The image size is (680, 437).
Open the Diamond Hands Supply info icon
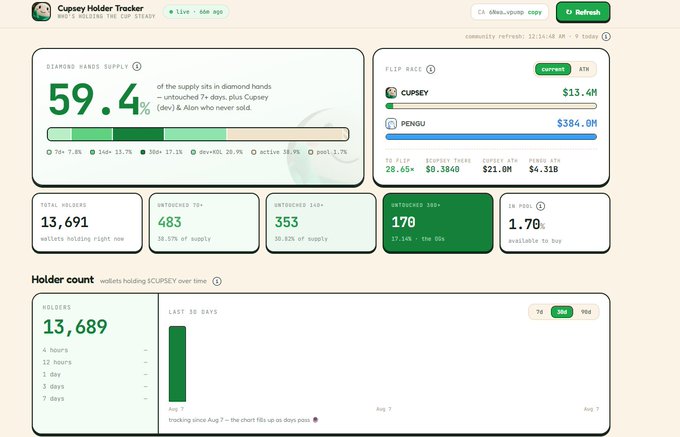click(x=137, y=66)
